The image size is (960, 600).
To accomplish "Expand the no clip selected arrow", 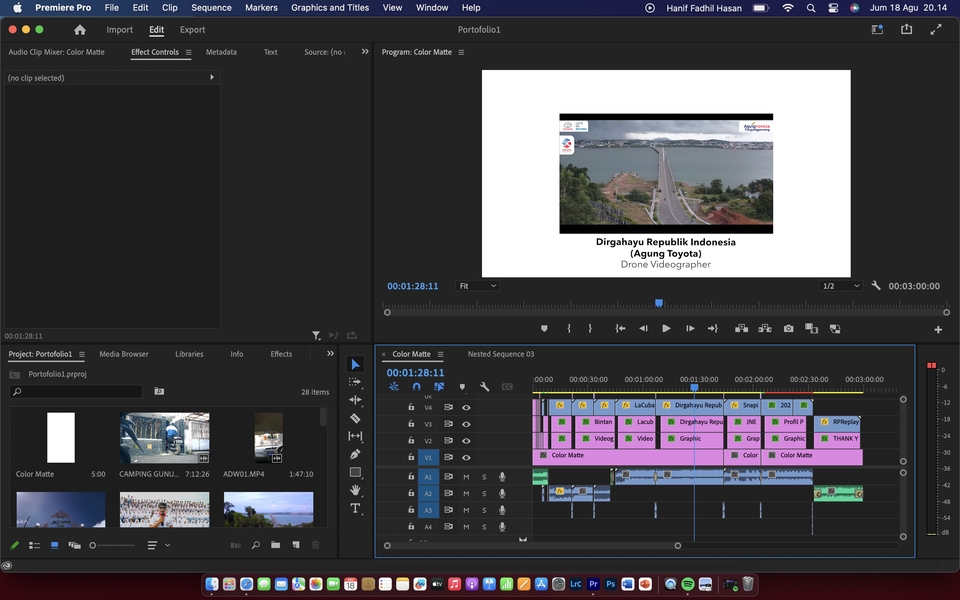I will coord(212,77).
